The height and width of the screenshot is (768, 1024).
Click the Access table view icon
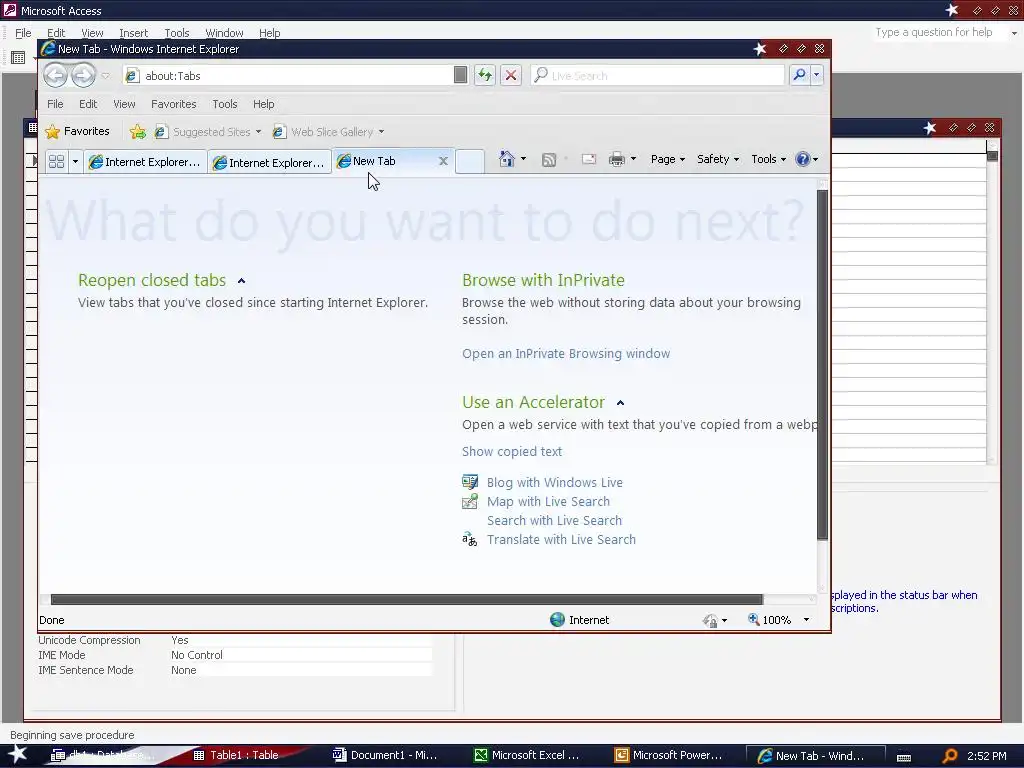[x=18, y=58]
